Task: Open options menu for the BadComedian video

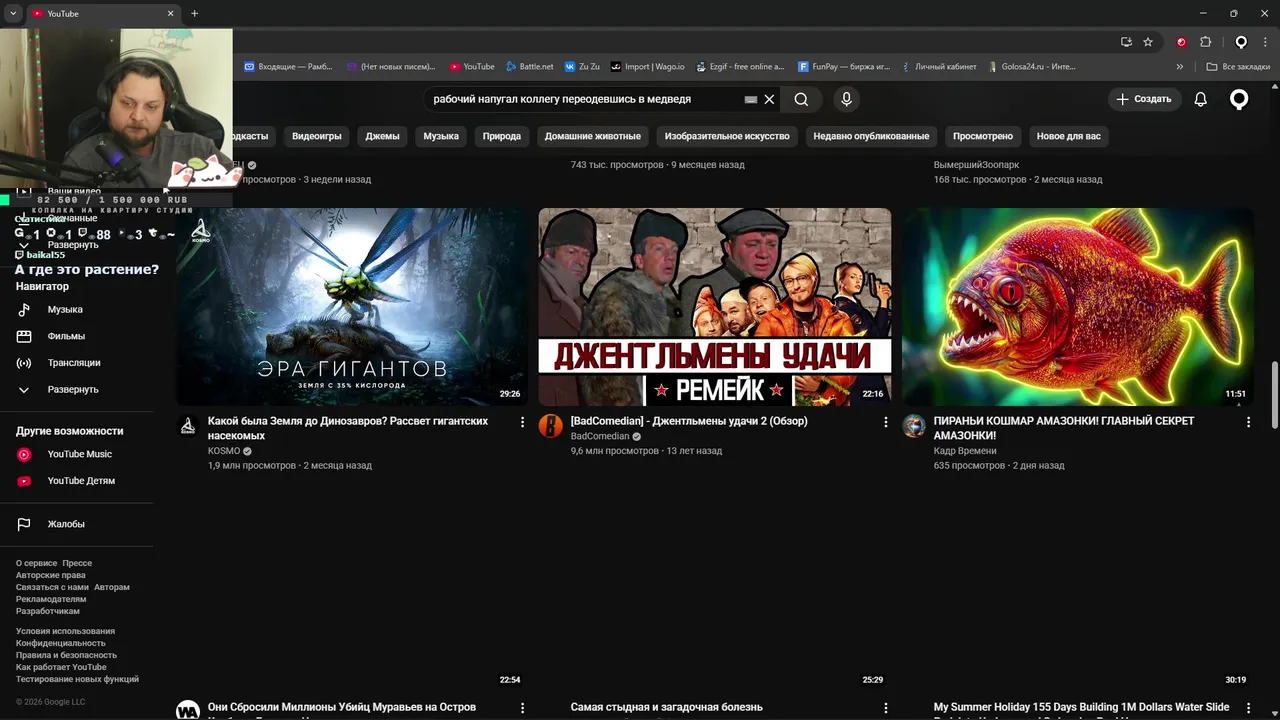Action: (885, 422)
